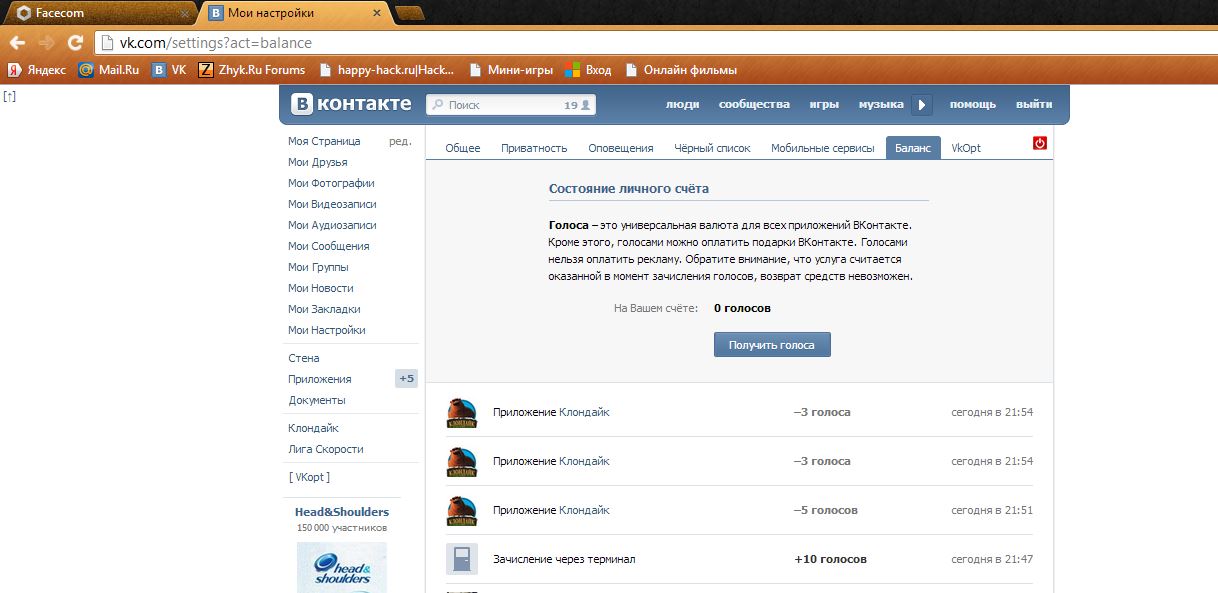Click the terminal deposit door icon
This screenshot has width=1218, height=593.
click(461, 559)
